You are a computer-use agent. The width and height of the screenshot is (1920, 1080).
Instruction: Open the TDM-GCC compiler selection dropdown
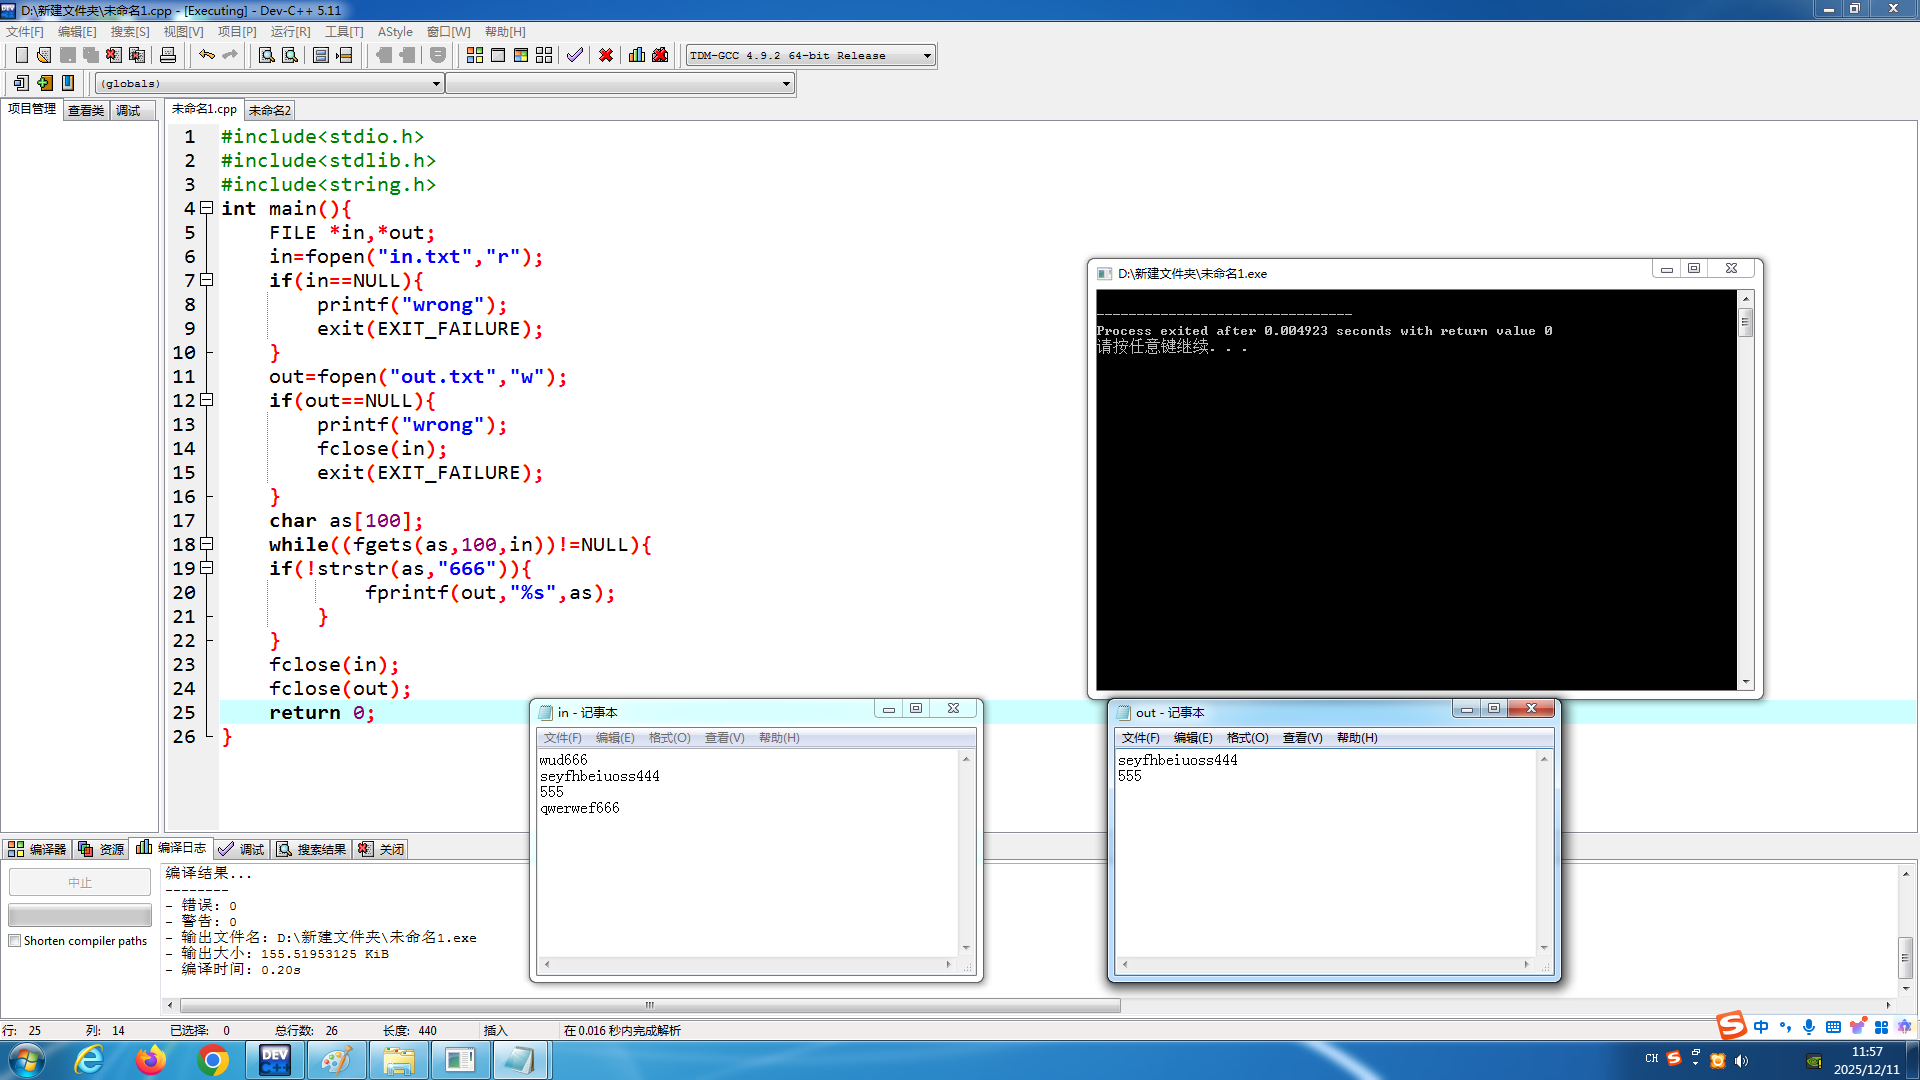pyautogui.click(x=927, y=56)
